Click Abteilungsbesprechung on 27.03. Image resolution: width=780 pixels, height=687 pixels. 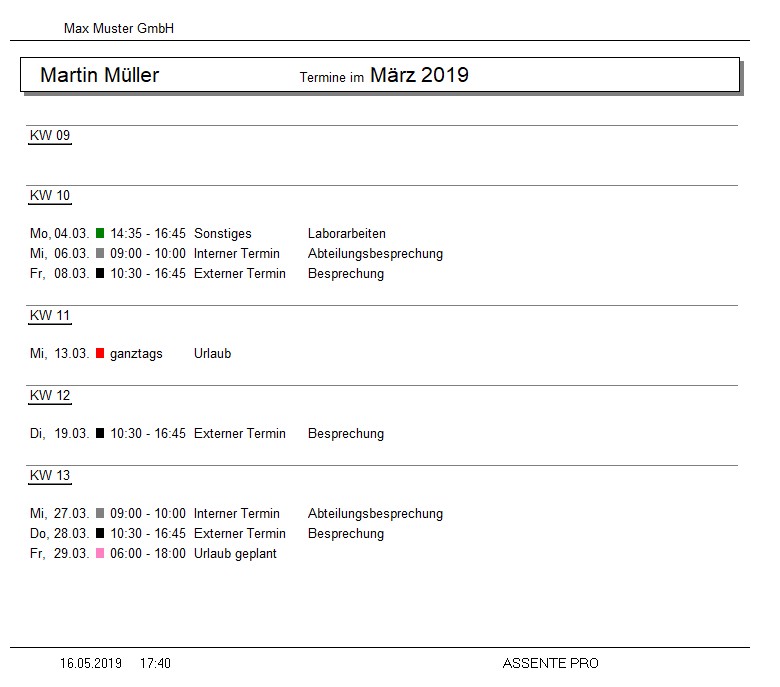(x=376, y=514)
